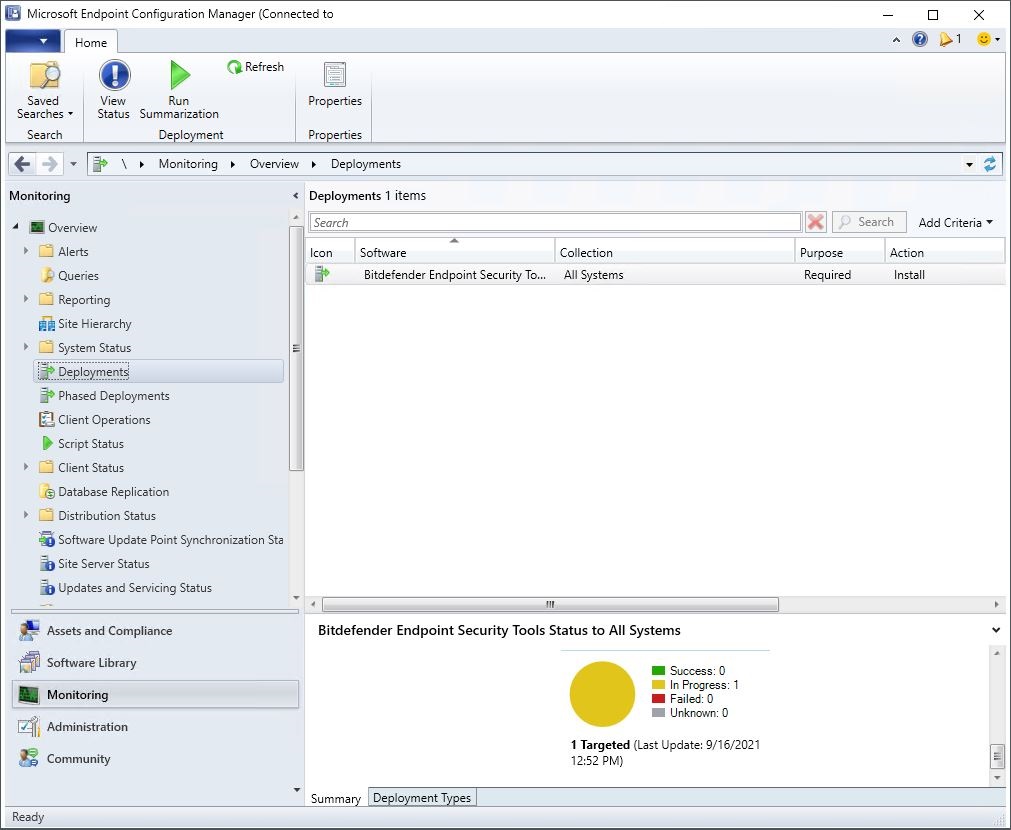This screenshot has height=830, width=1011.
Task: Open the Site Hierarchy node
Action: (x=93, y=323)
